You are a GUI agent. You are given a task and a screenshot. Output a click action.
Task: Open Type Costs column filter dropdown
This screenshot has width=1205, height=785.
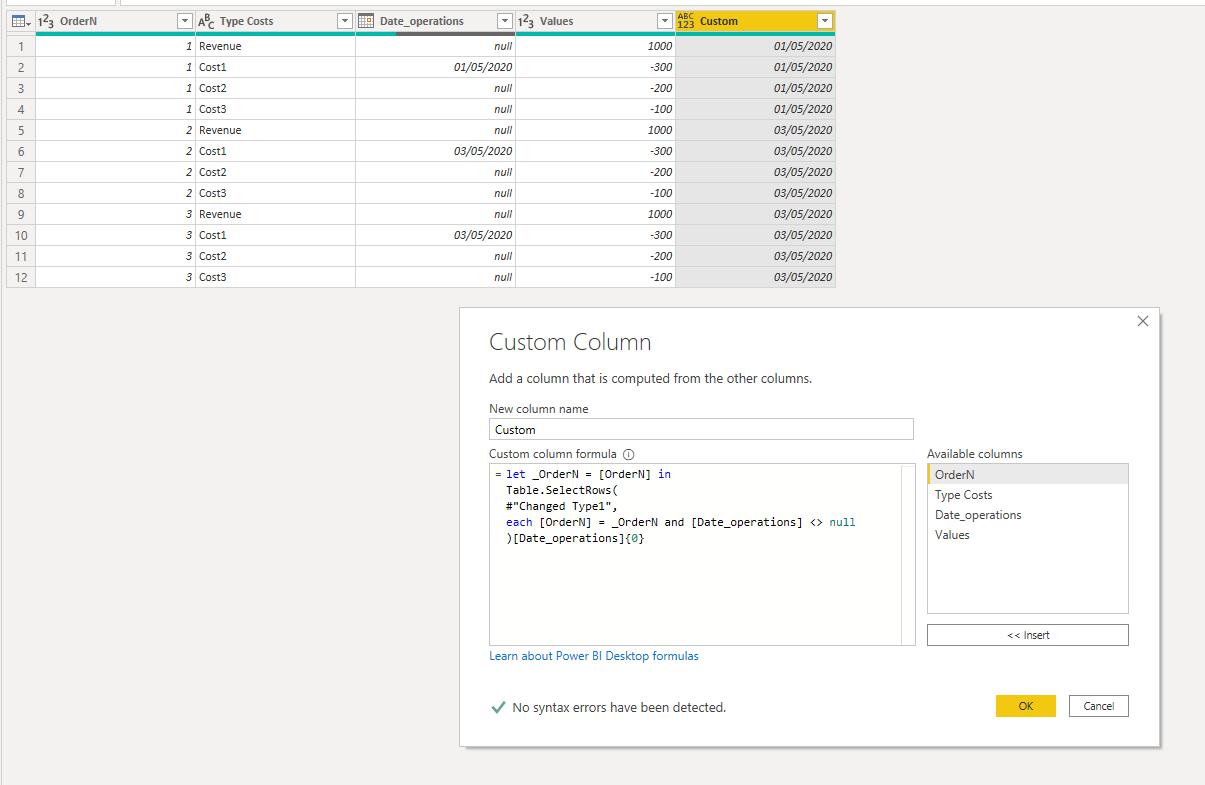(344, 21)
